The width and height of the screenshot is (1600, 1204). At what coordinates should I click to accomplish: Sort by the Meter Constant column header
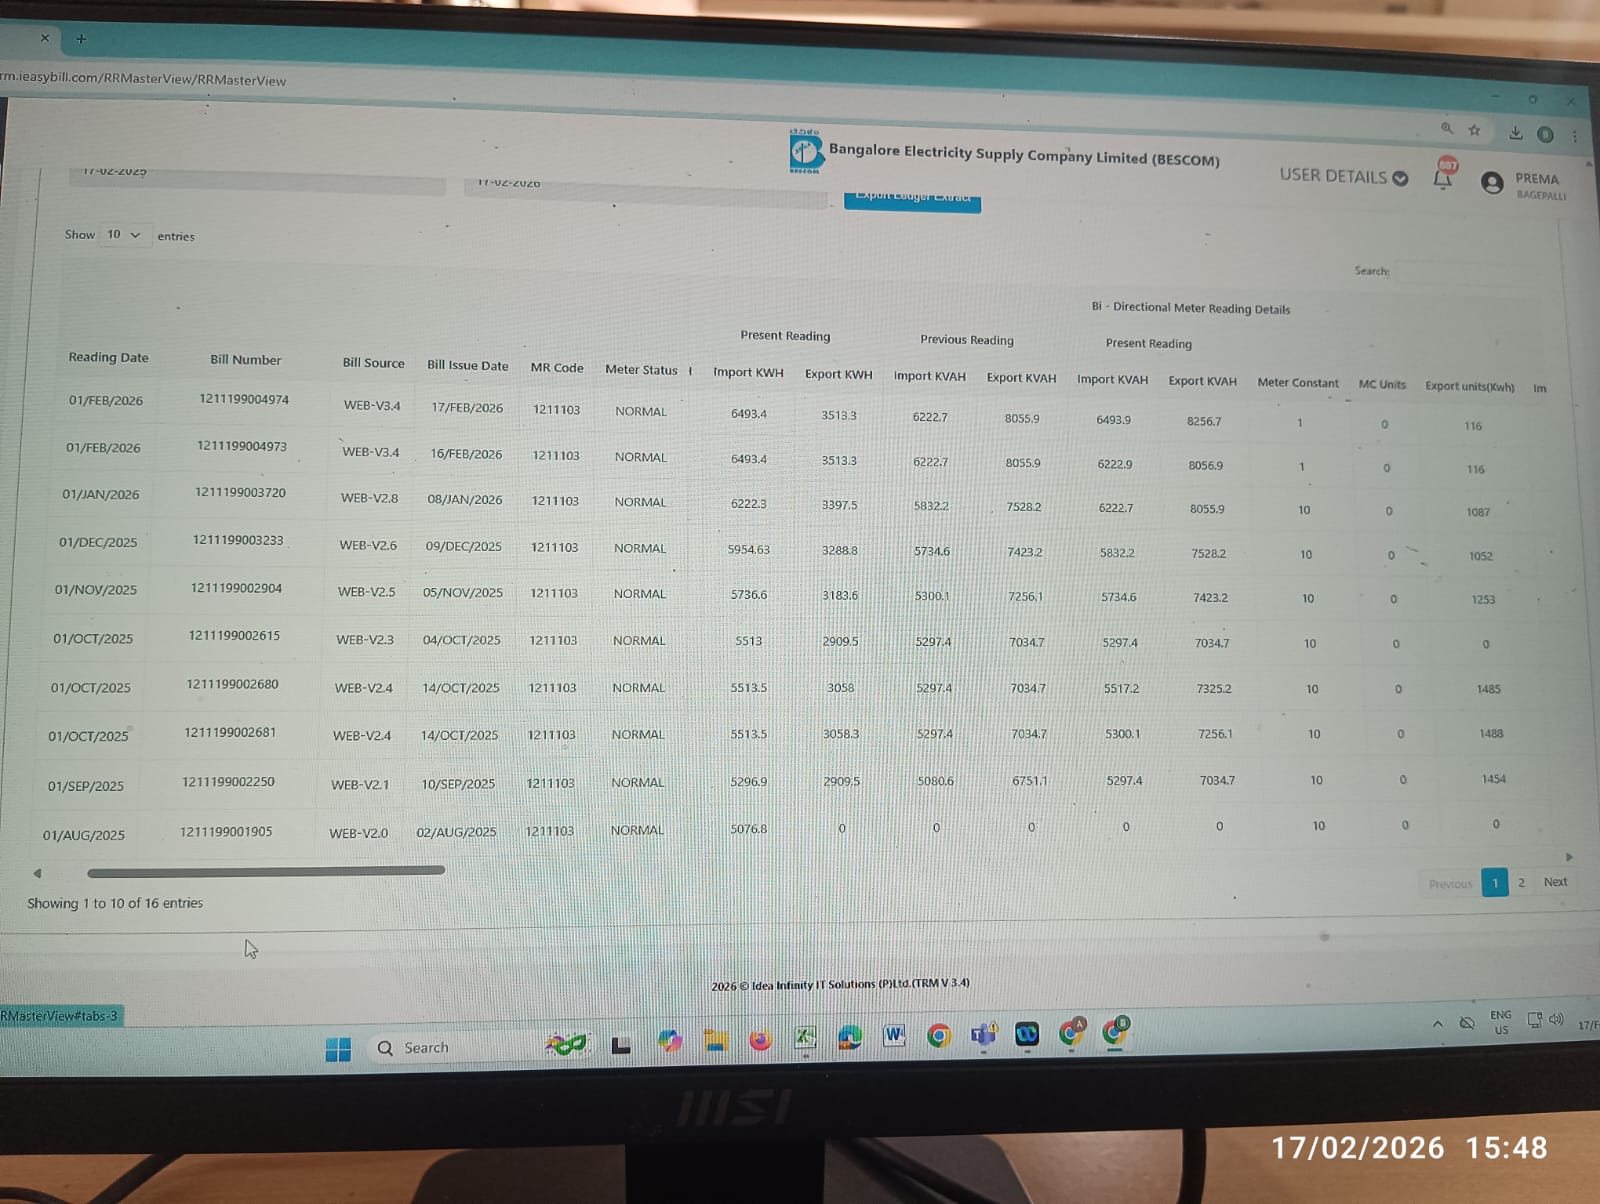click(1297, 383)
